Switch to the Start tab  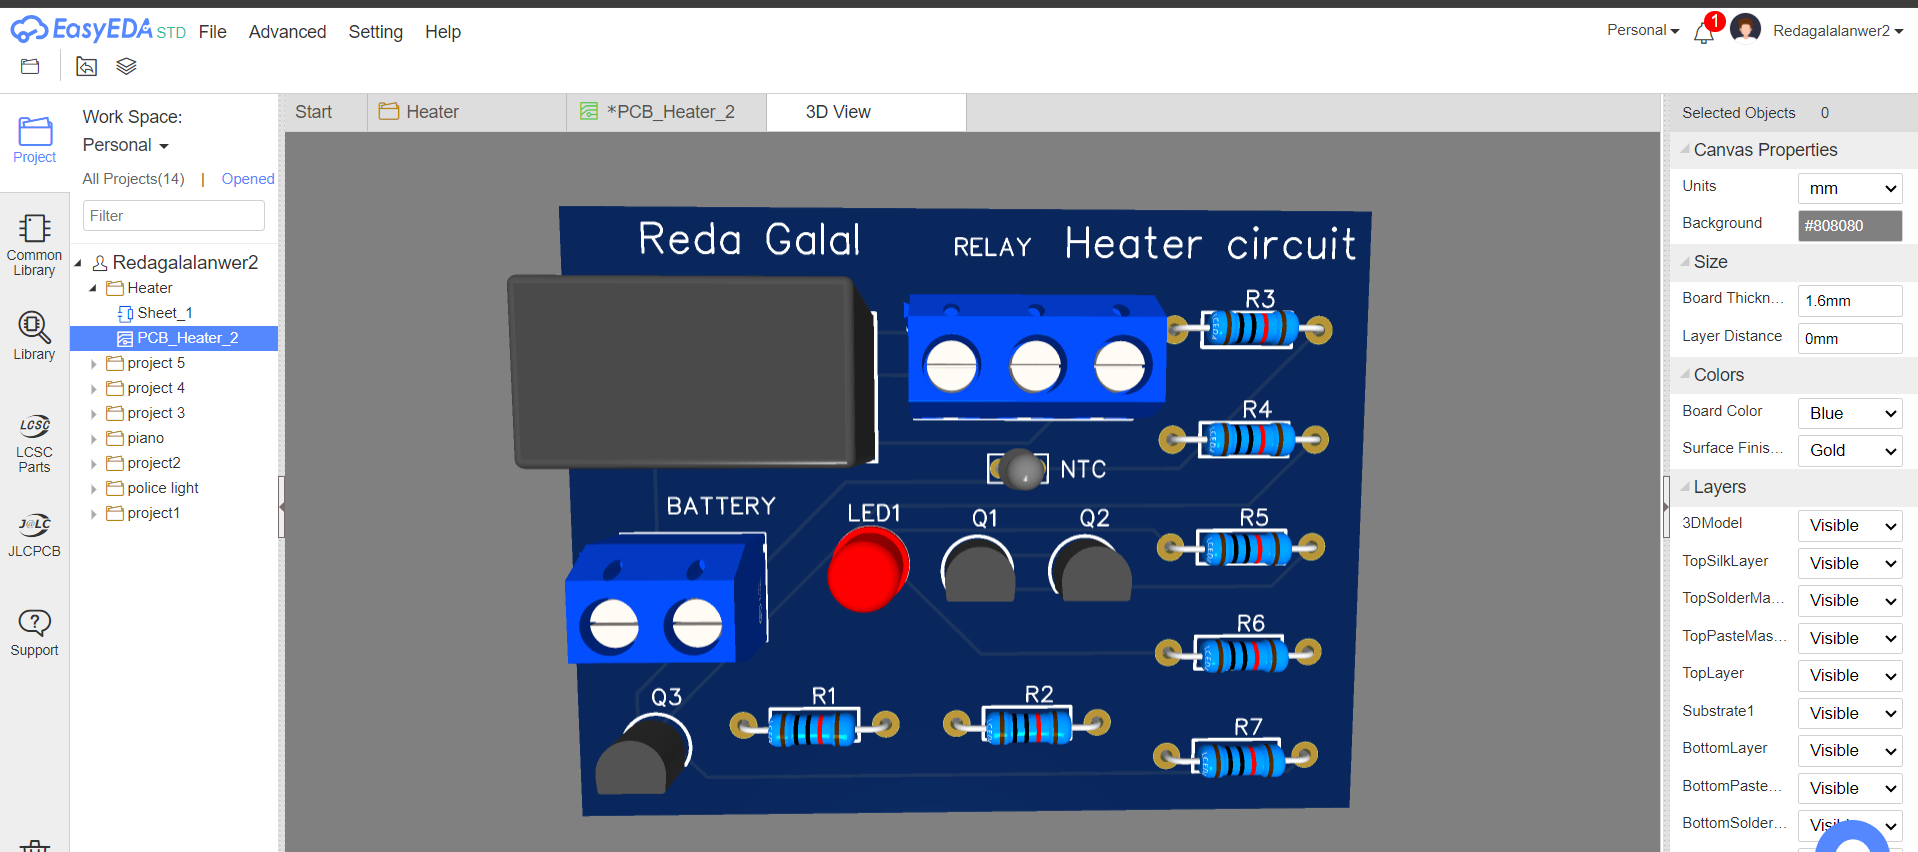coord(314,112)
